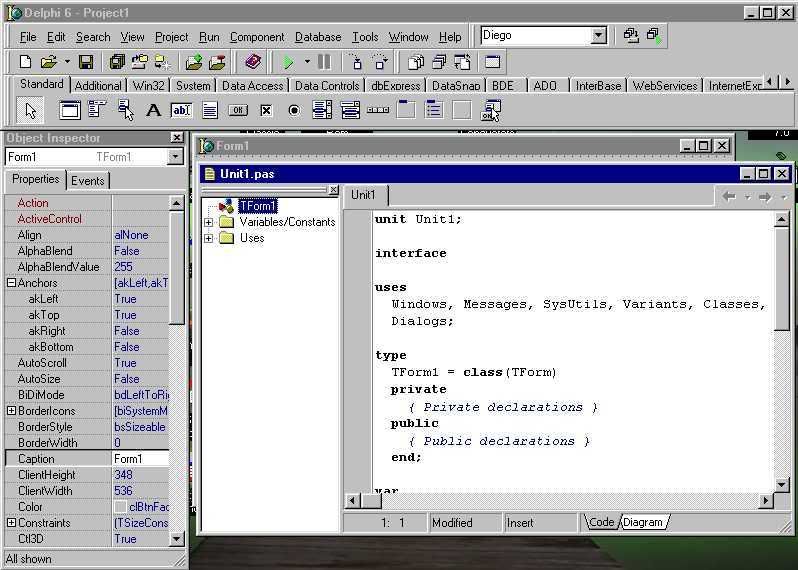Close the code explorer pane
This screenshot has height=570, width=798.
pos(333,189)
